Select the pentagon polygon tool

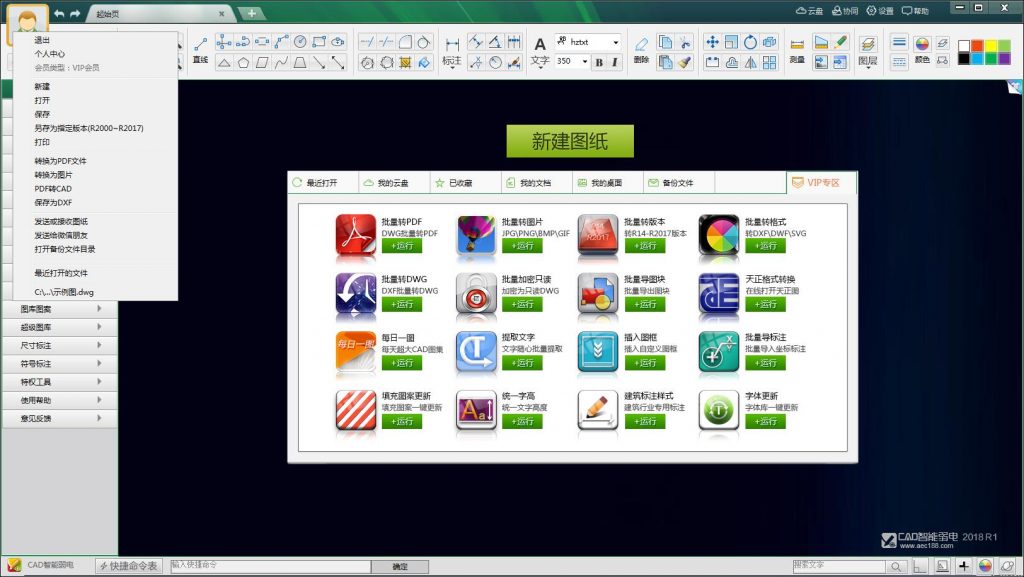click(x=243, y=63)
